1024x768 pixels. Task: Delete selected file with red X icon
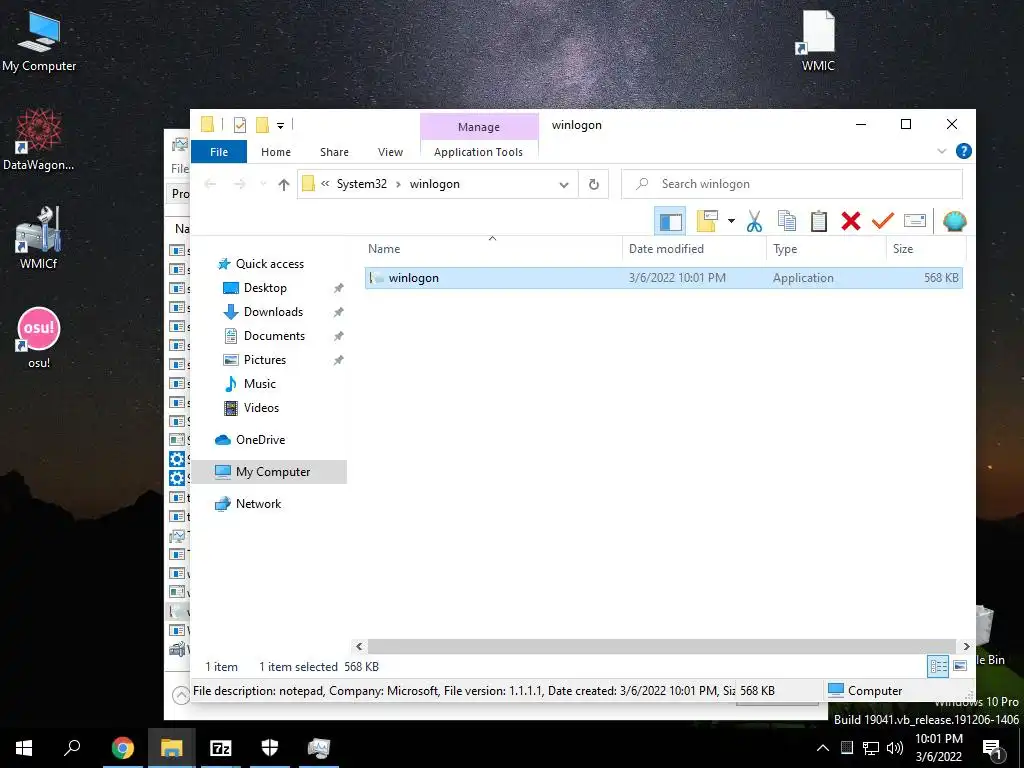point(851,221)
